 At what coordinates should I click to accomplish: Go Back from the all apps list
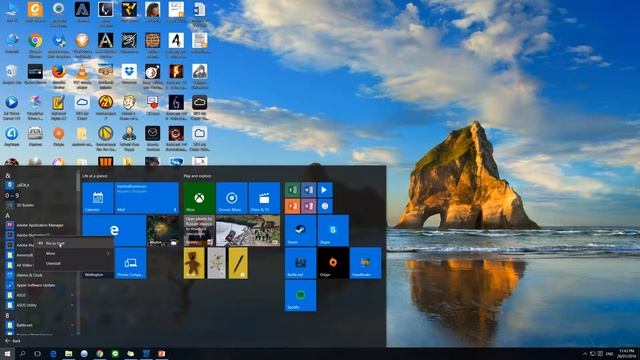pyautogui.click(x=13, y=341)
